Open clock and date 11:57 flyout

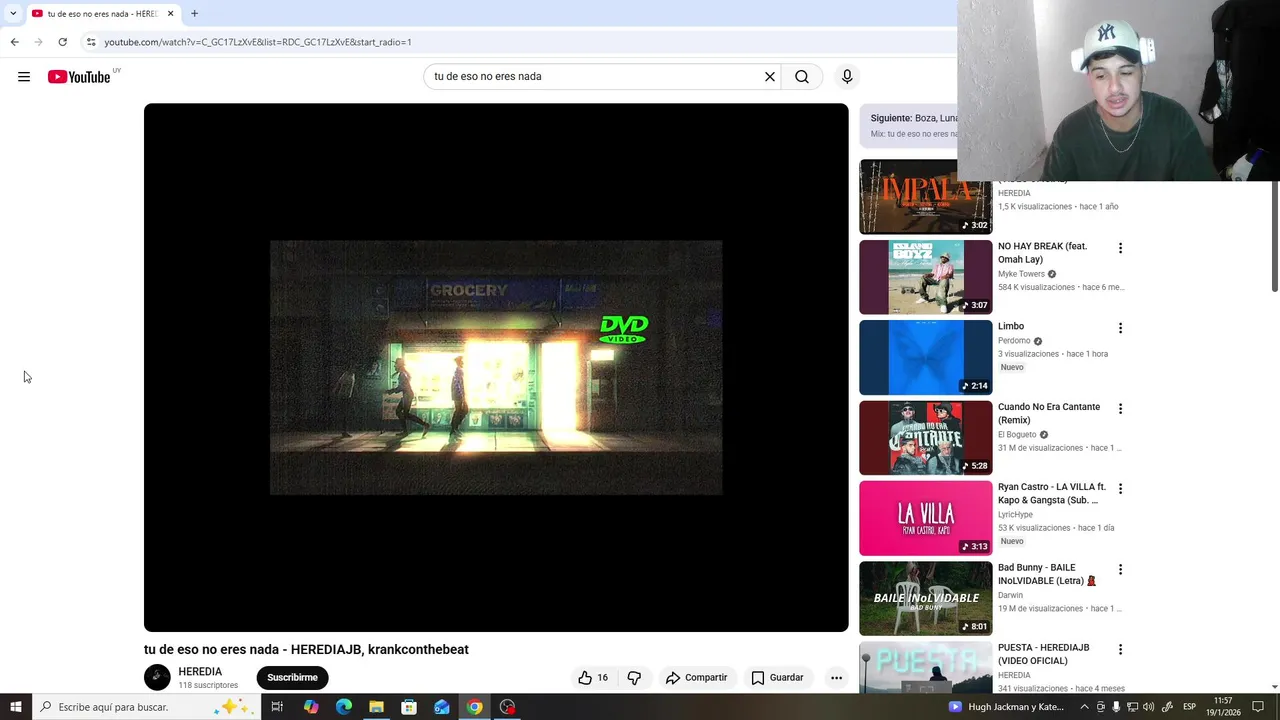[x=1222, y=707]
